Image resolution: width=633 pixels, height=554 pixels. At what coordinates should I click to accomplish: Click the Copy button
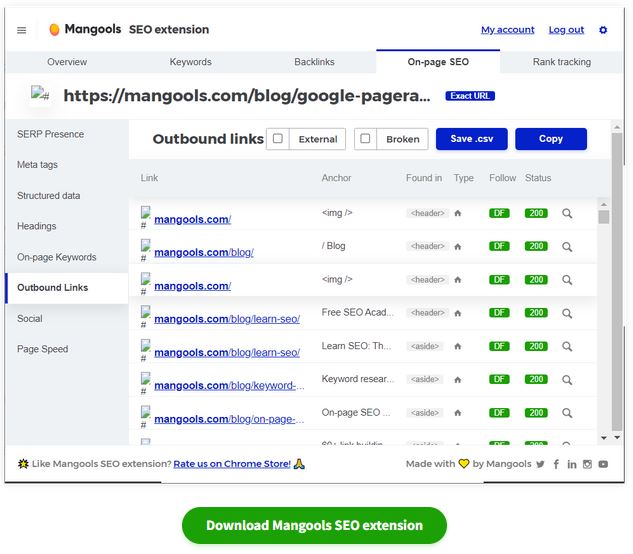tap(551, 139)
